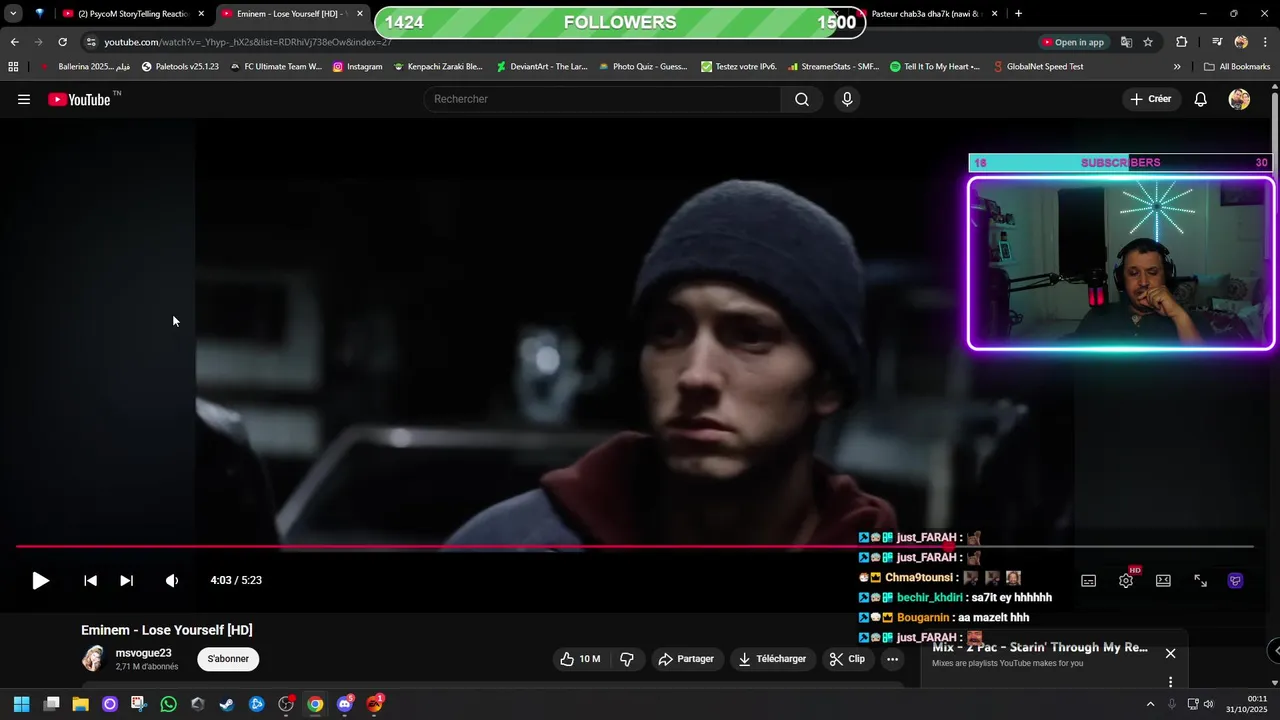
Task: Enter fullscreen mode
Action: 1200,580
